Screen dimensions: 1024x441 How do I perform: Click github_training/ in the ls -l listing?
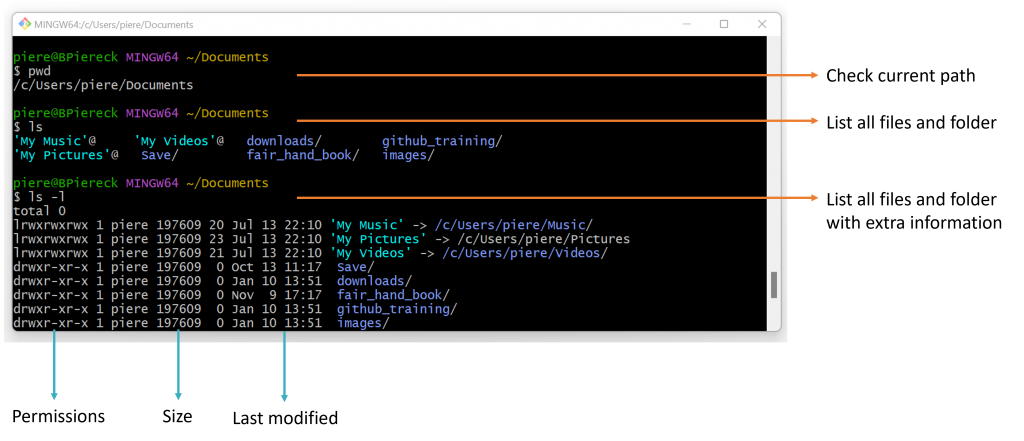pos(397,310)
